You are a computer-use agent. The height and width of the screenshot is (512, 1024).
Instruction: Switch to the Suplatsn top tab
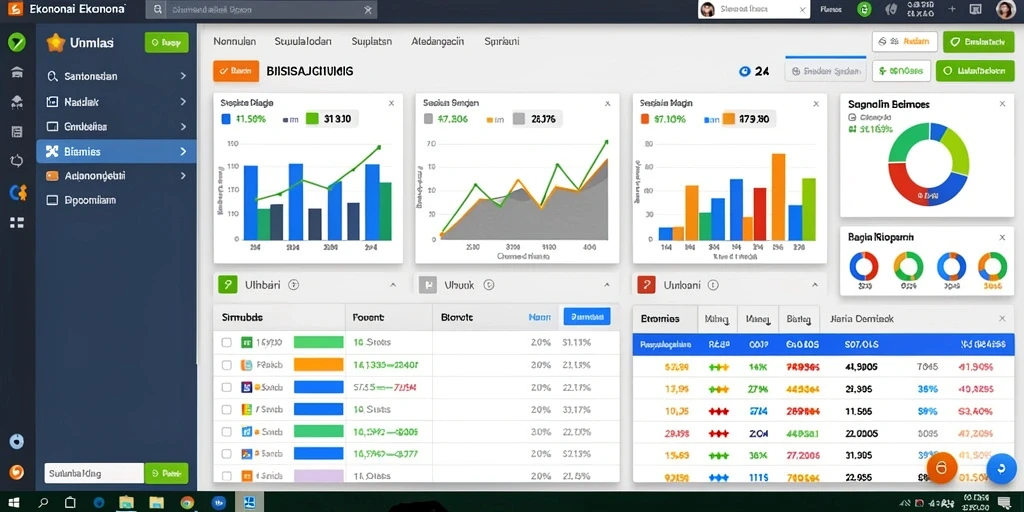(x=372, y=41)
